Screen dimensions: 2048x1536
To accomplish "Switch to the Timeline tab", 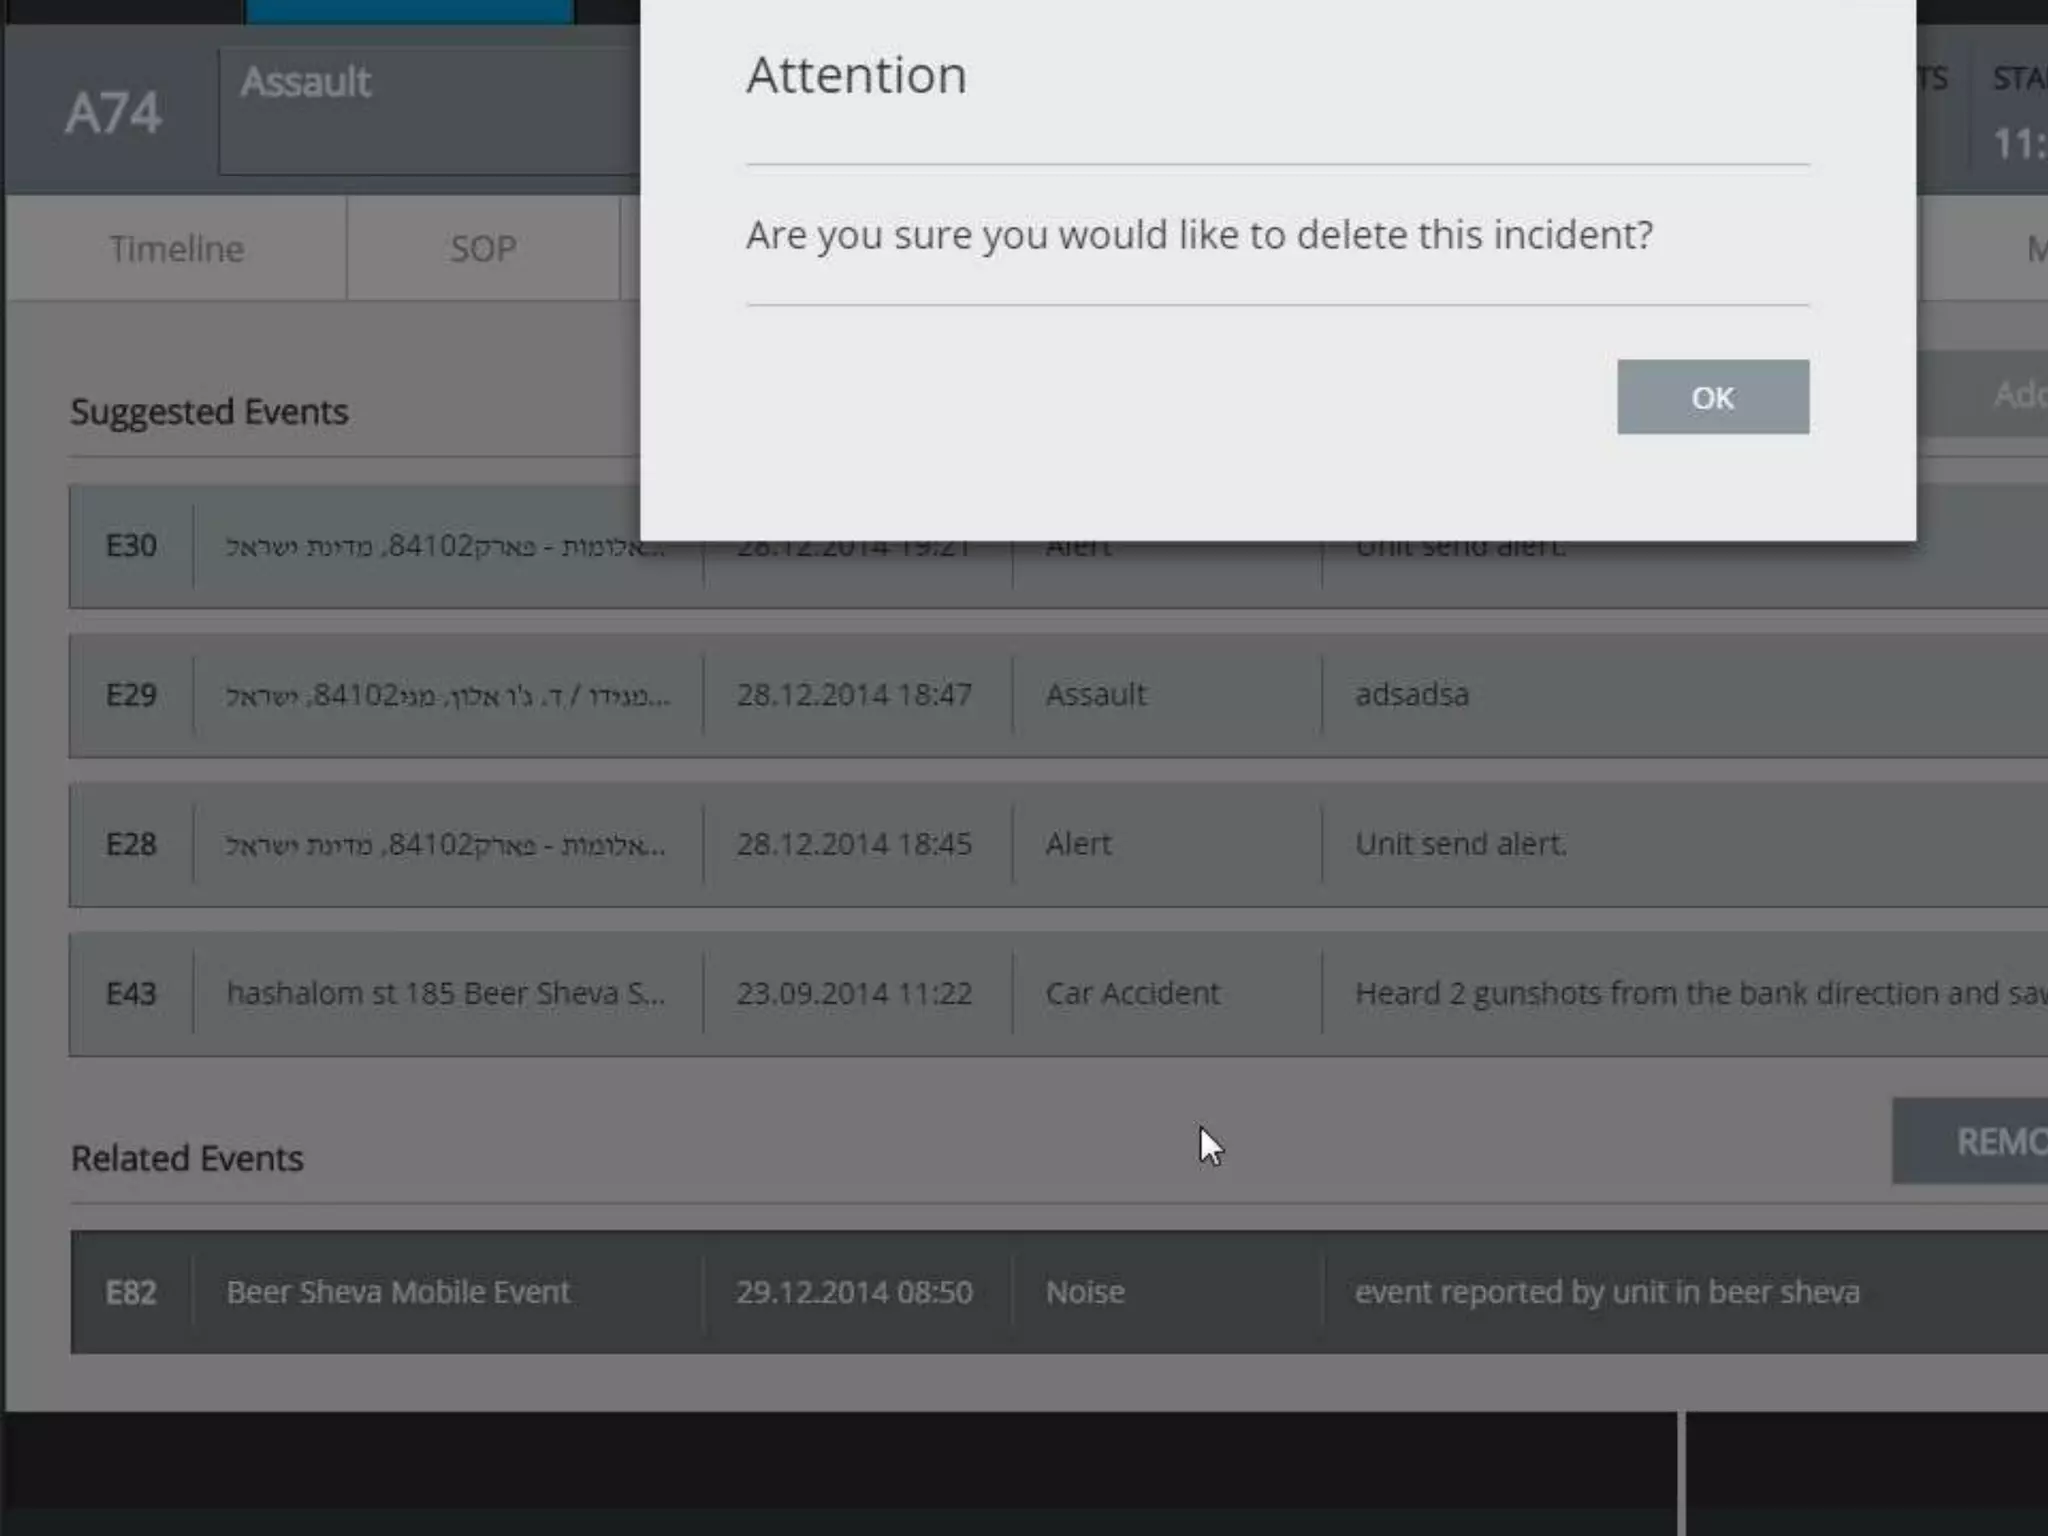I will [x=176, y=248].
